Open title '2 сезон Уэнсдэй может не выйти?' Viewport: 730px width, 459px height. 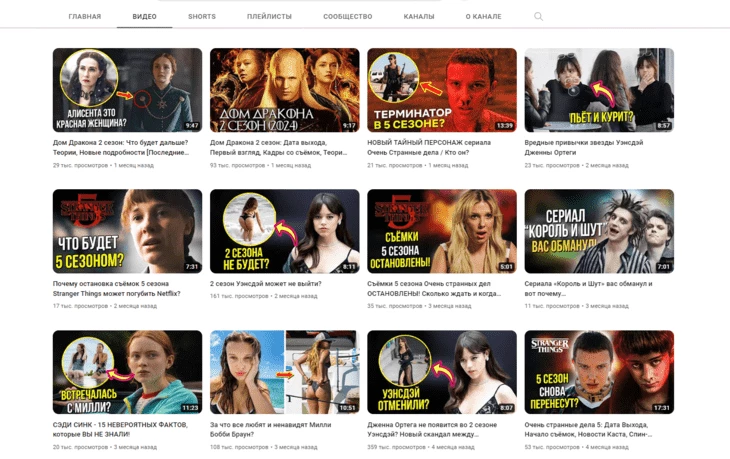[x=265, y=284]
